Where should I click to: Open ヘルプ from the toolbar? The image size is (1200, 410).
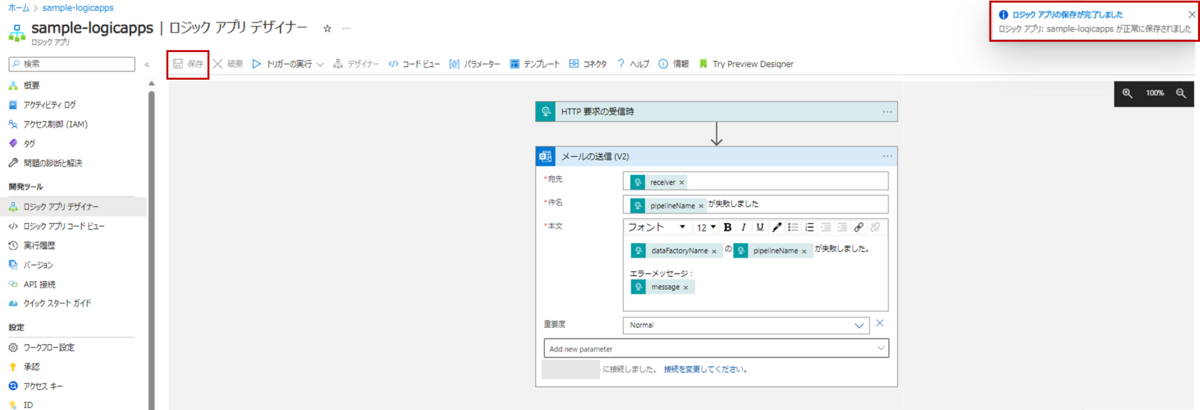[633, 64]
